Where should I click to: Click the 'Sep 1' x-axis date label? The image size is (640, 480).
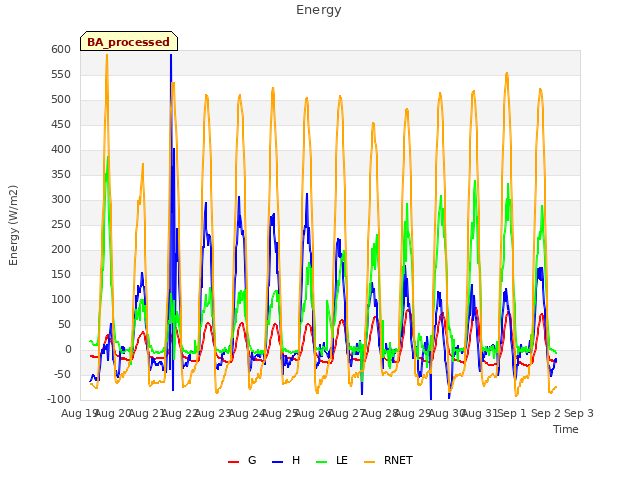click(513, 413)
